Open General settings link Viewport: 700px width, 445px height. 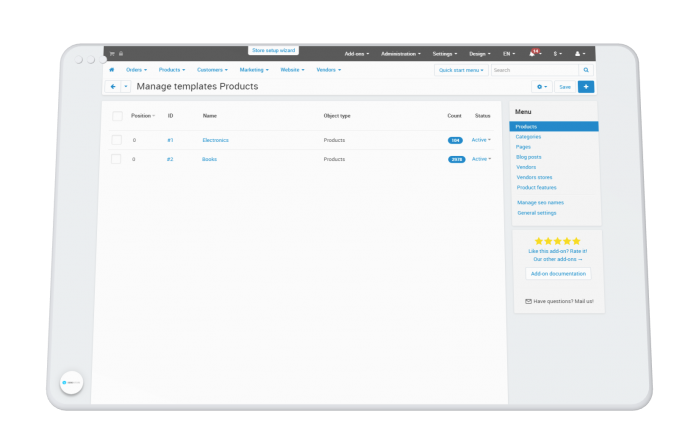(537, 213)
